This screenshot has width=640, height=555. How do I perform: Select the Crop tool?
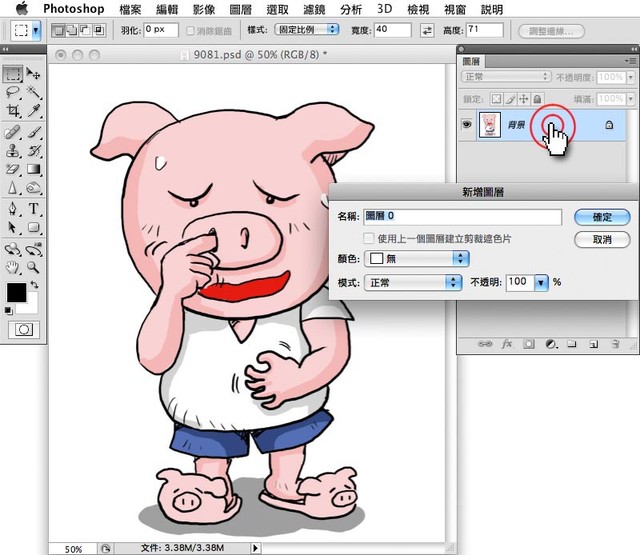[x=12, y=110]
